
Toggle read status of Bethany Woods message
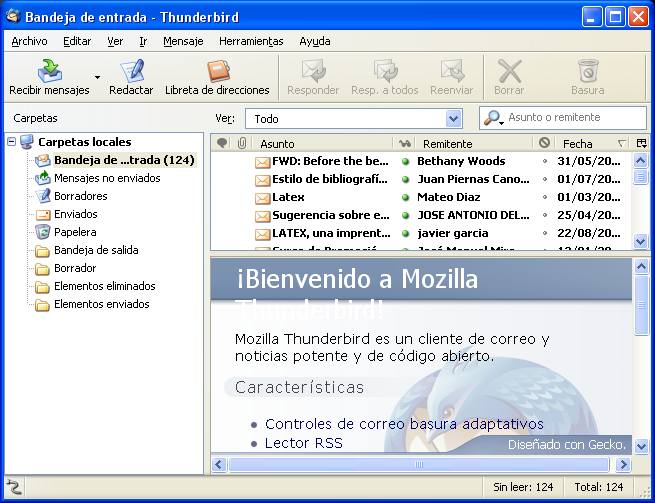pyautogui.click(x=406, y=161)
